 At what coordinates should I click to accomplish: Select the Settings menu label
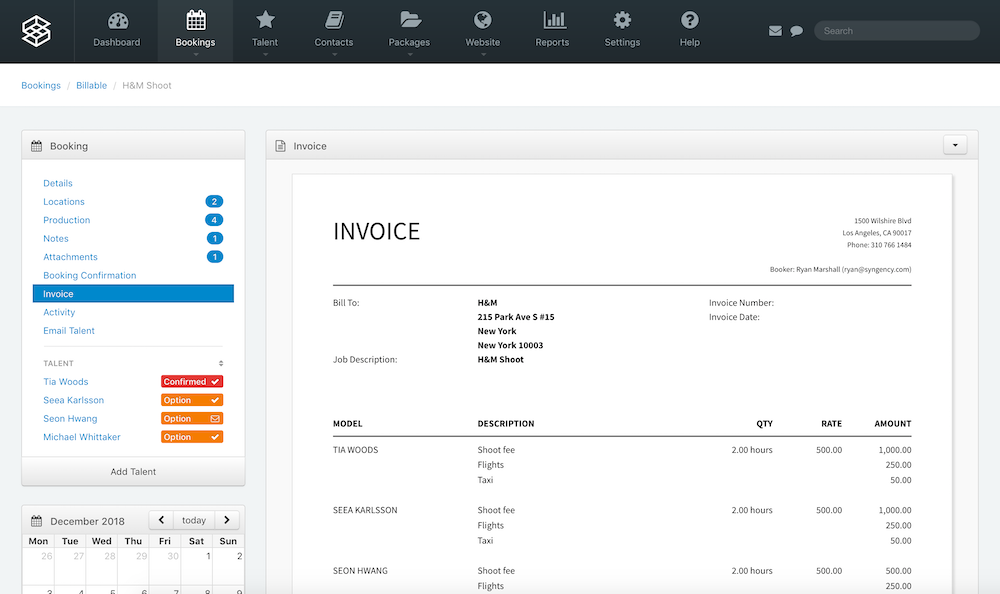[x=622, y=42]
